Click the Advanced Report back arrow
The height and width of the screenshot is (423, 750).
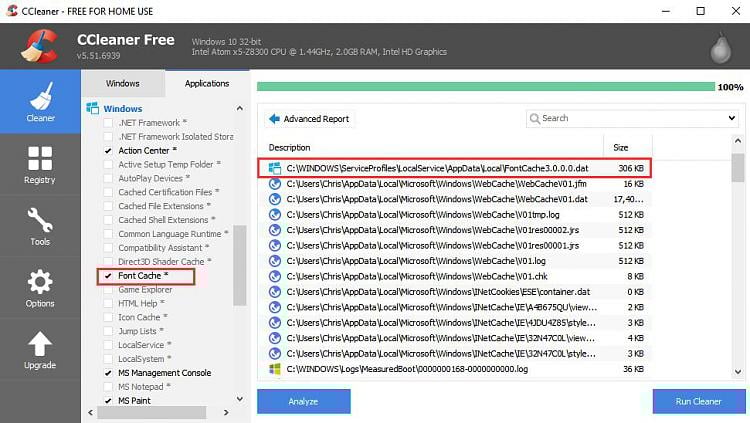point(274,119)
